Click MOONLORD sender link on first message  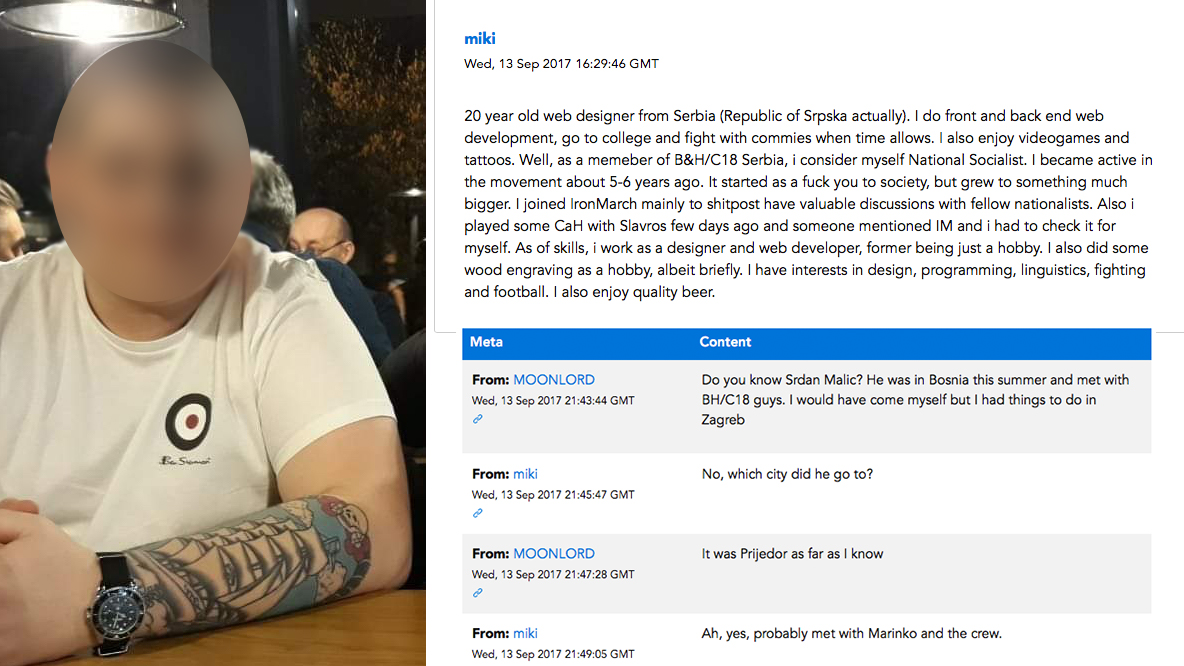coord(554,380)
